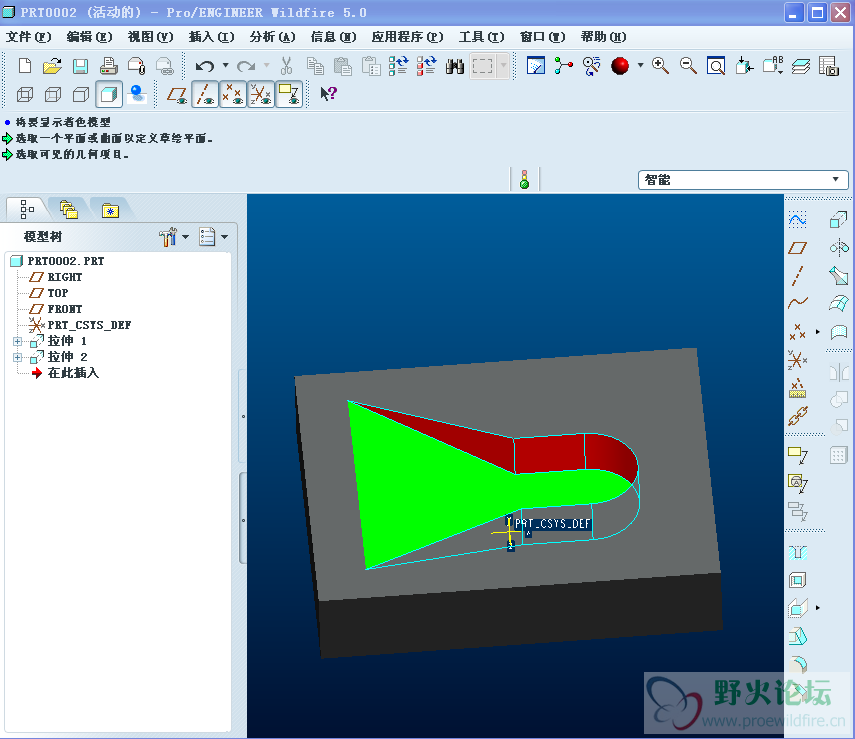Select the Datum Plane tool on right toolbar
The image size is (855, 739).
797,248
